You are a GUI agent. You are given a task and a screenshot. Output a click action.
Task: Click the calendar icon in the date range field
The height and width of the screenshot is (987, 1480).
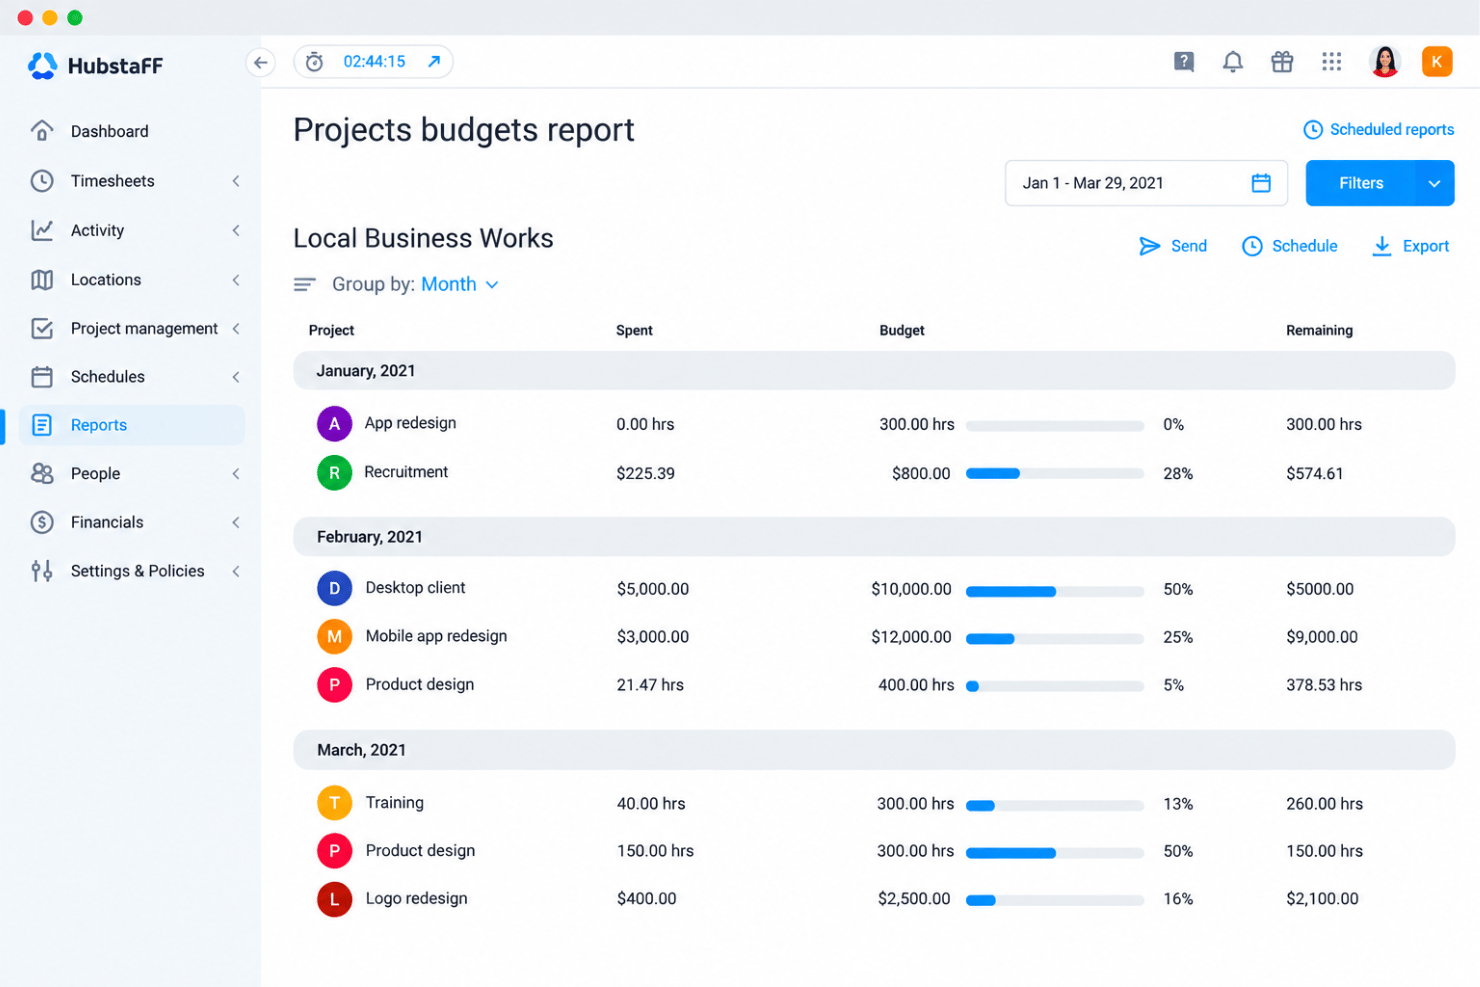click(1261, 183)
